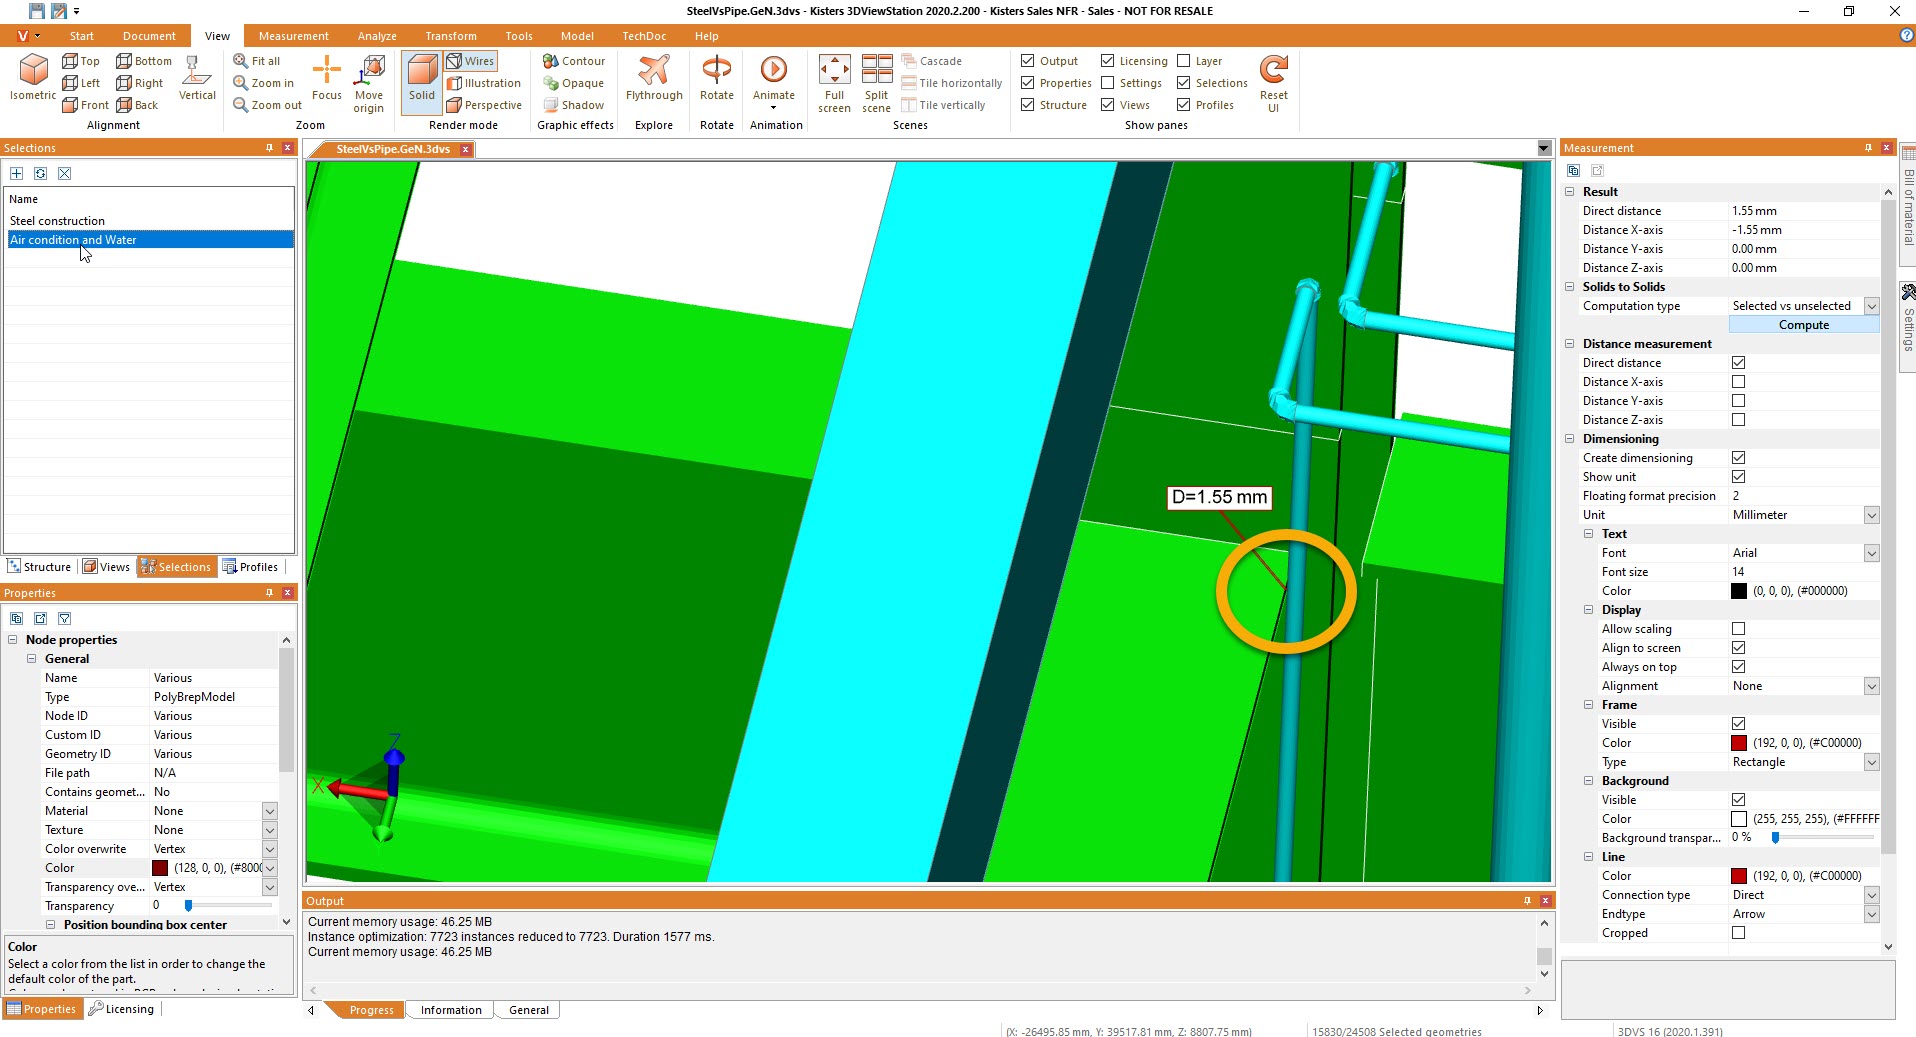Open the Connection type dropdown
This screenshot has width=1916, height=1037.
pyautogui.click(x=1871, y=895)
